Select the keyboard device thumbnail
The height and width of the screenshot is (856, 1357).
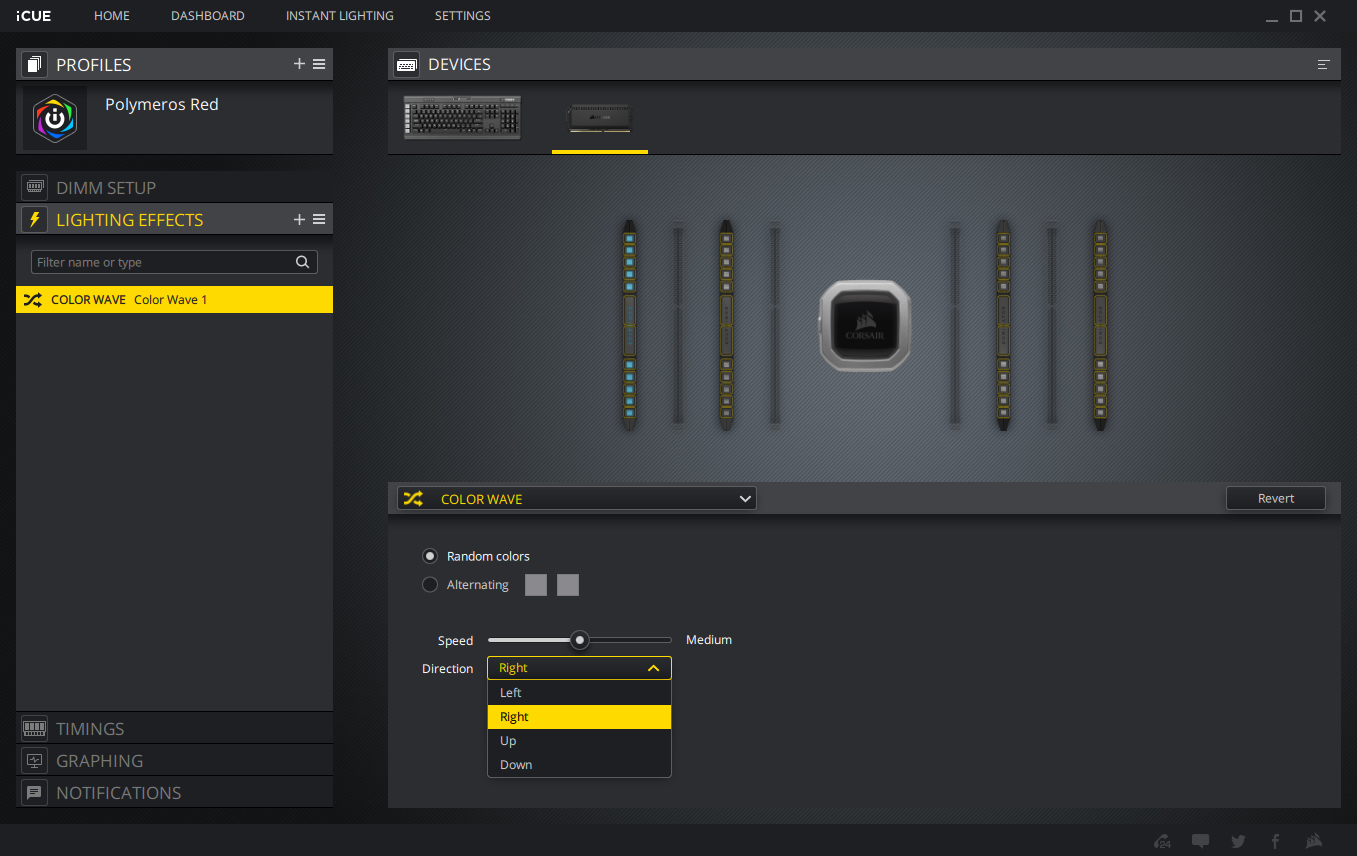pos(462,117)
